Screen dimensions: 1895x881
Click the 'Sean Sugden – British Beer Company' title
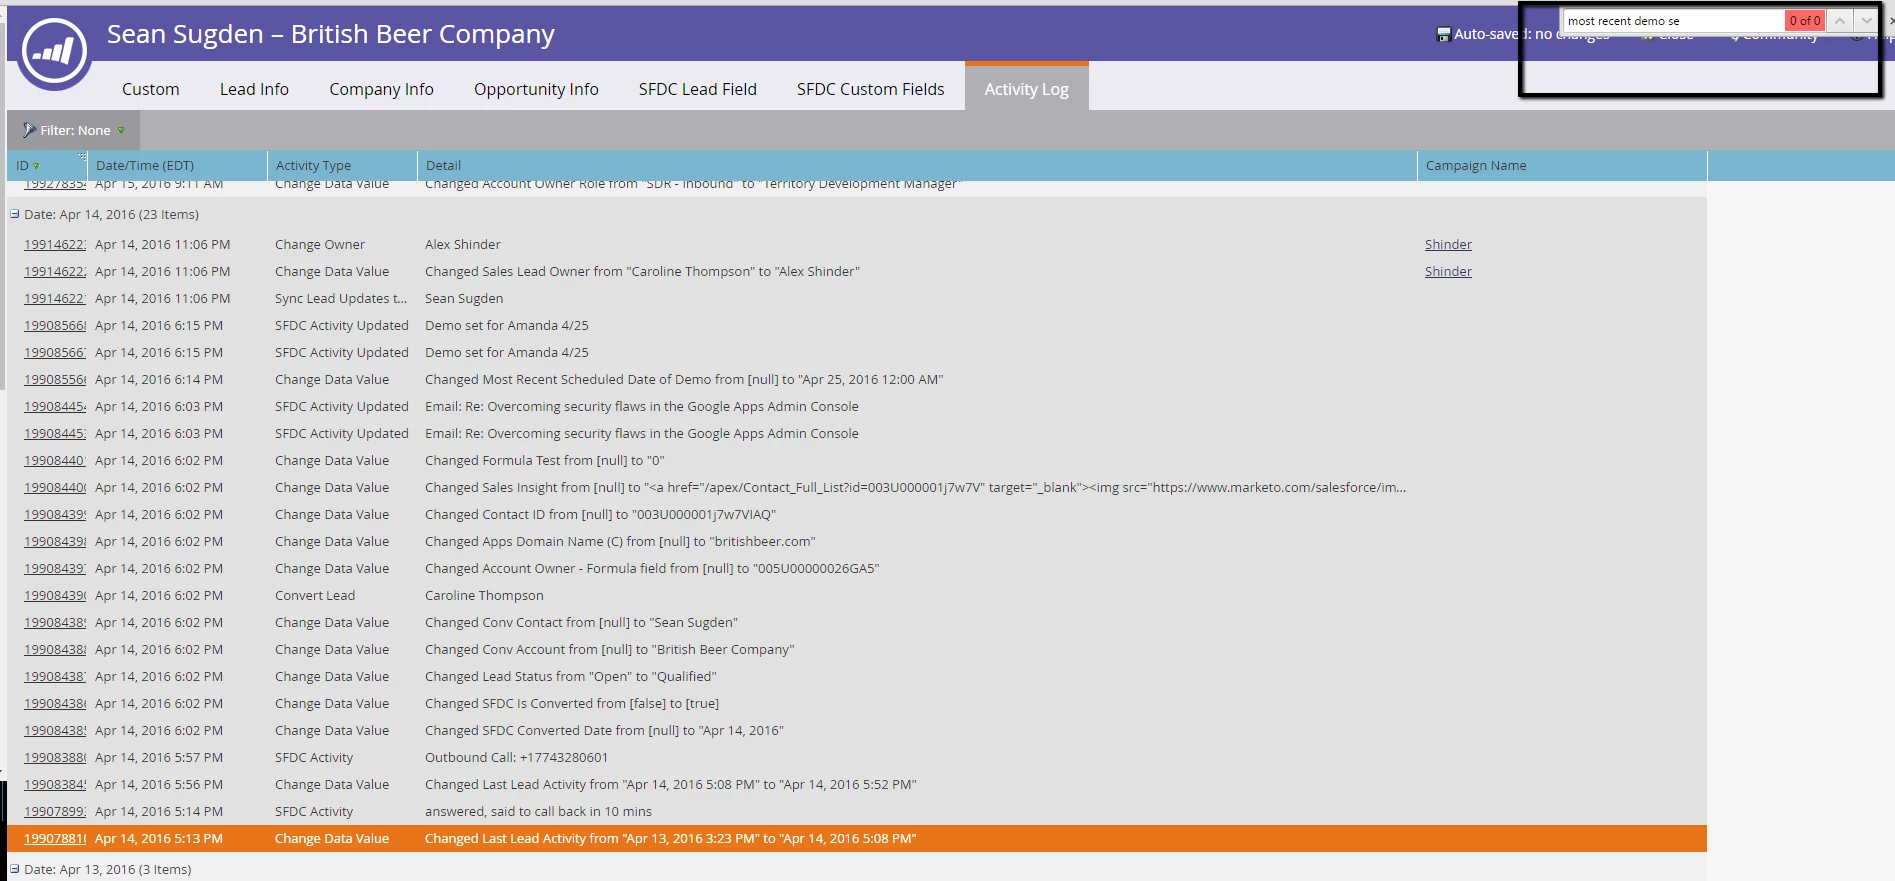pyautogui.click(x=330, y=34)
